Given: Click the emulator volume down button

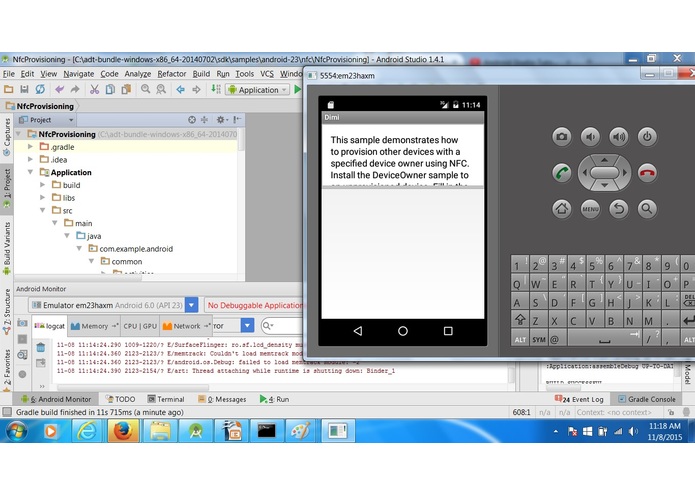Looking at the screenshot, I should (590, 136).
